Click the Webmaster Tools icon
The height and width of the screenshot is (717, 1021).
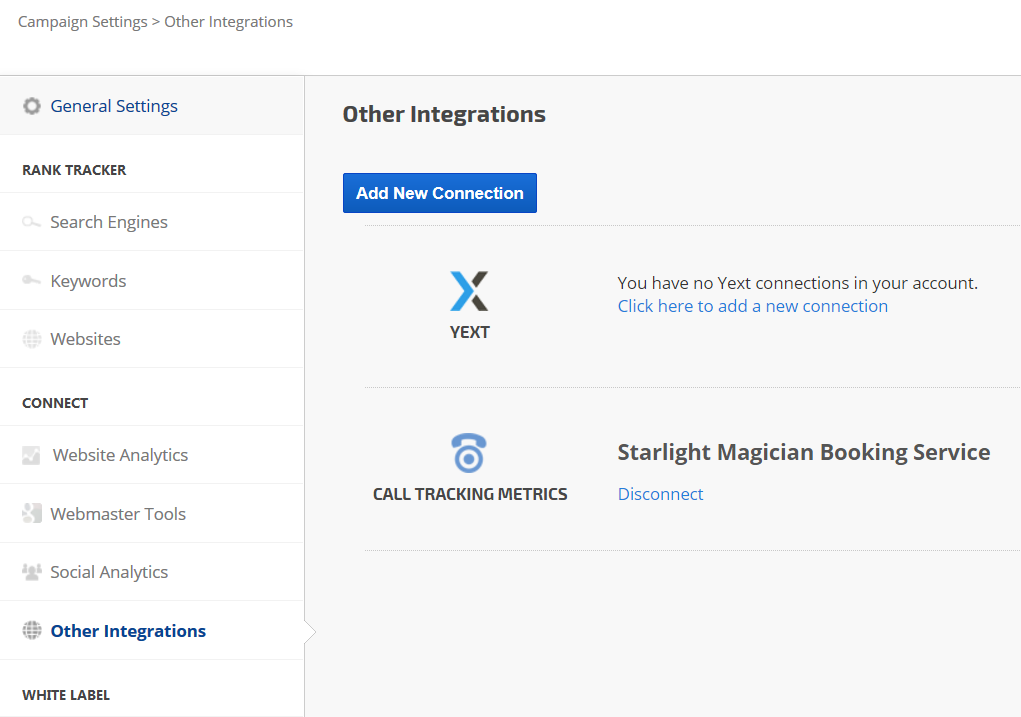click(x=32, y=514)
